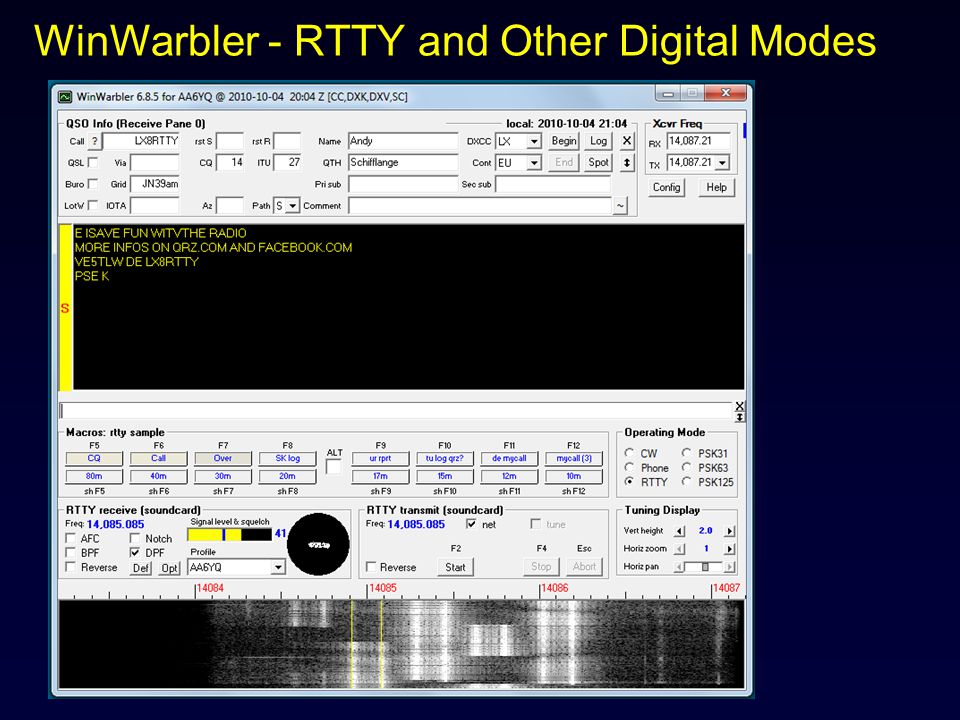Enable the LotW checkbox

click(92, 205)
